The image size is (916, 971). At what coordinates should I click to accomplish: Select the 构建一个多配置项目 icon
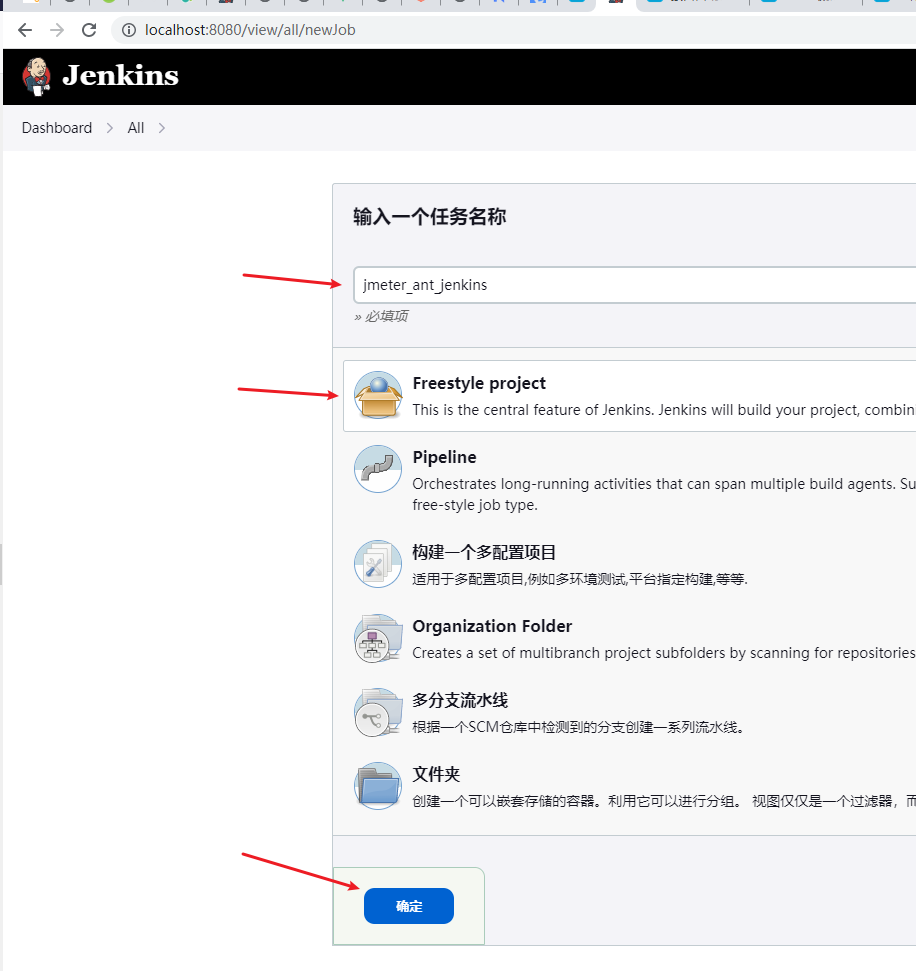coord(378,564)
